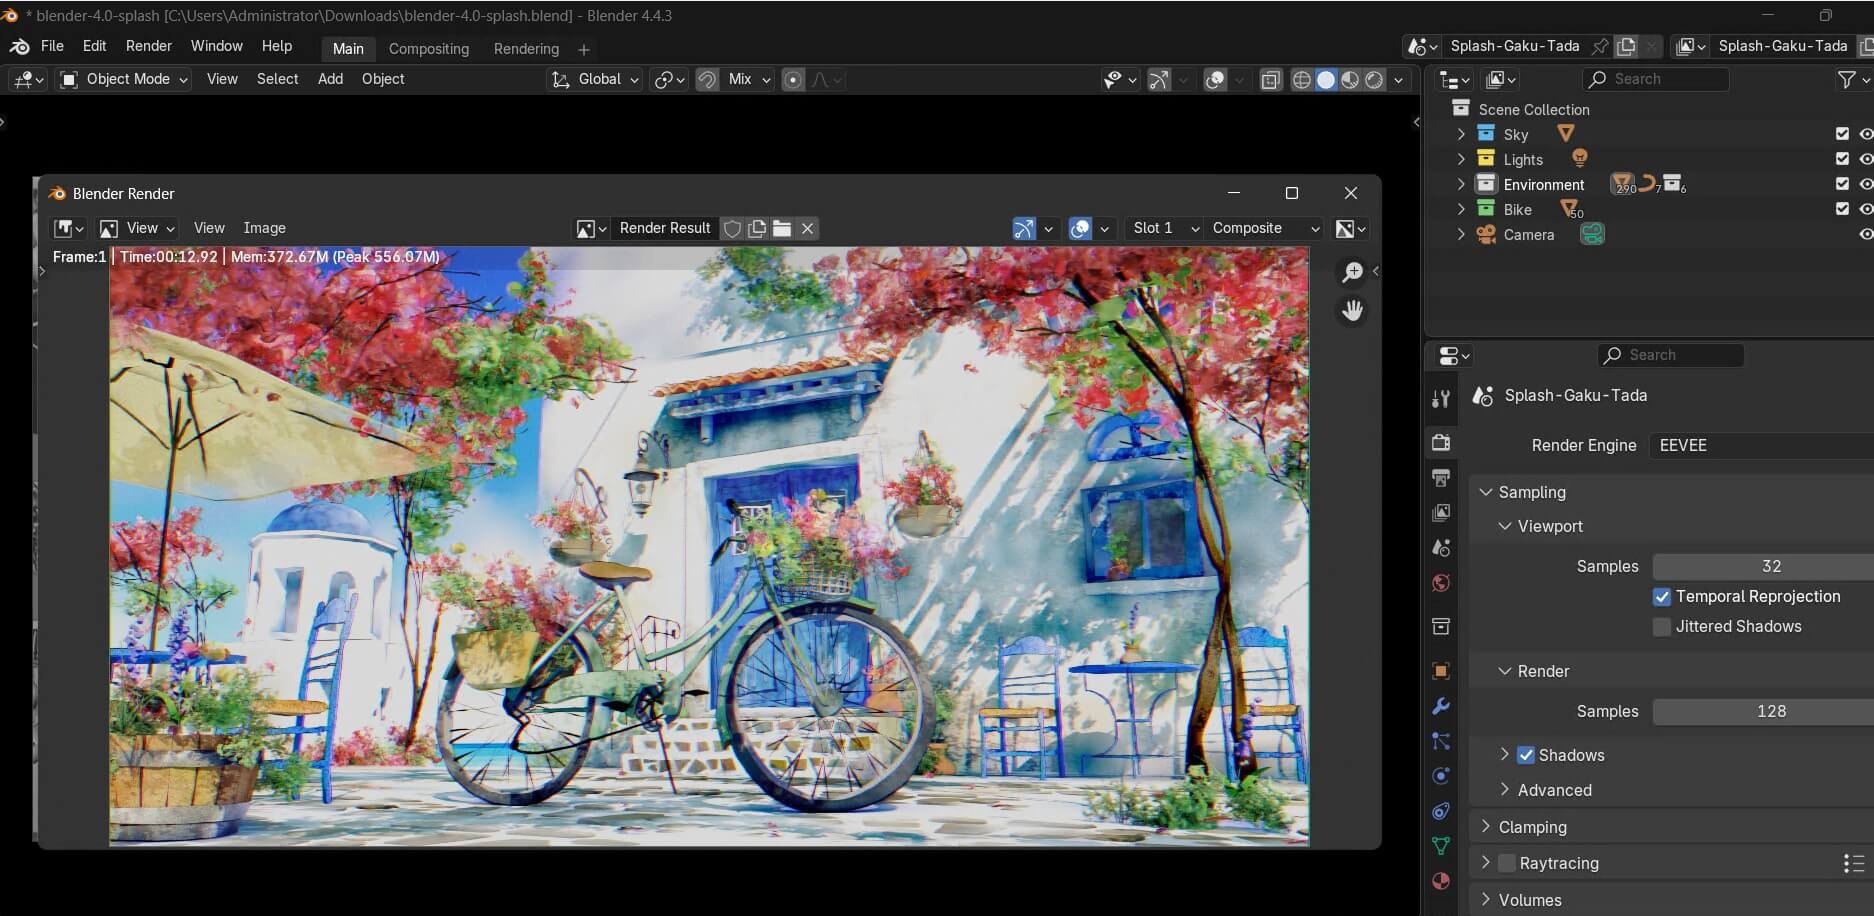Screen dimensions: 1874x916
Task: Open the Render properties tab icon
Action: tap(1441, 442)
